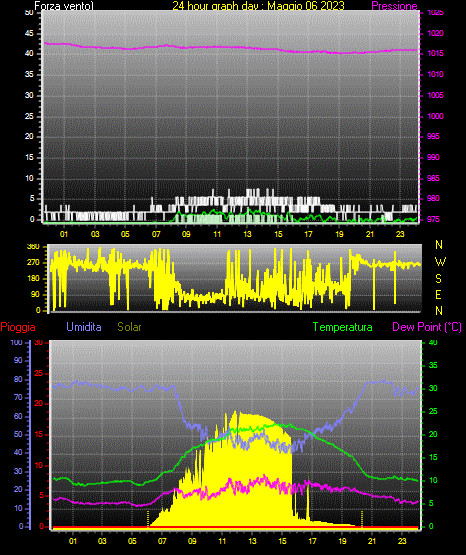Click hour '09' under the wind chart
Viewport: 466px width, 555px height.
coord(186,234)
